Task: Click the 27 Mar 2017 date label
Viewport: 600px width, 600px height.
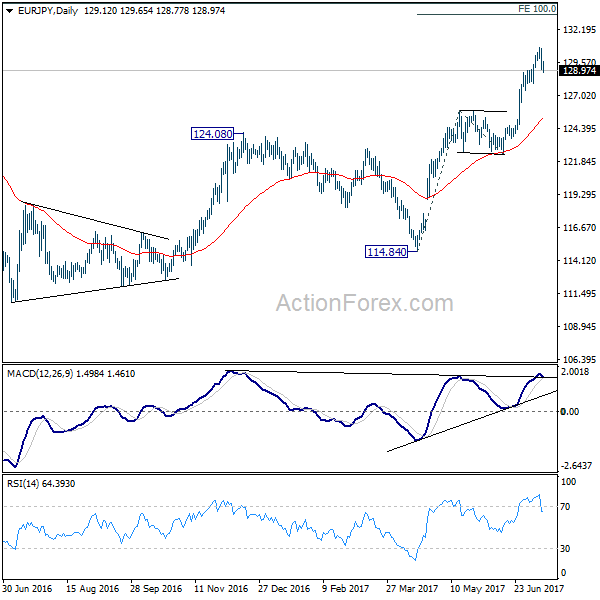Action: click(412, 588)
